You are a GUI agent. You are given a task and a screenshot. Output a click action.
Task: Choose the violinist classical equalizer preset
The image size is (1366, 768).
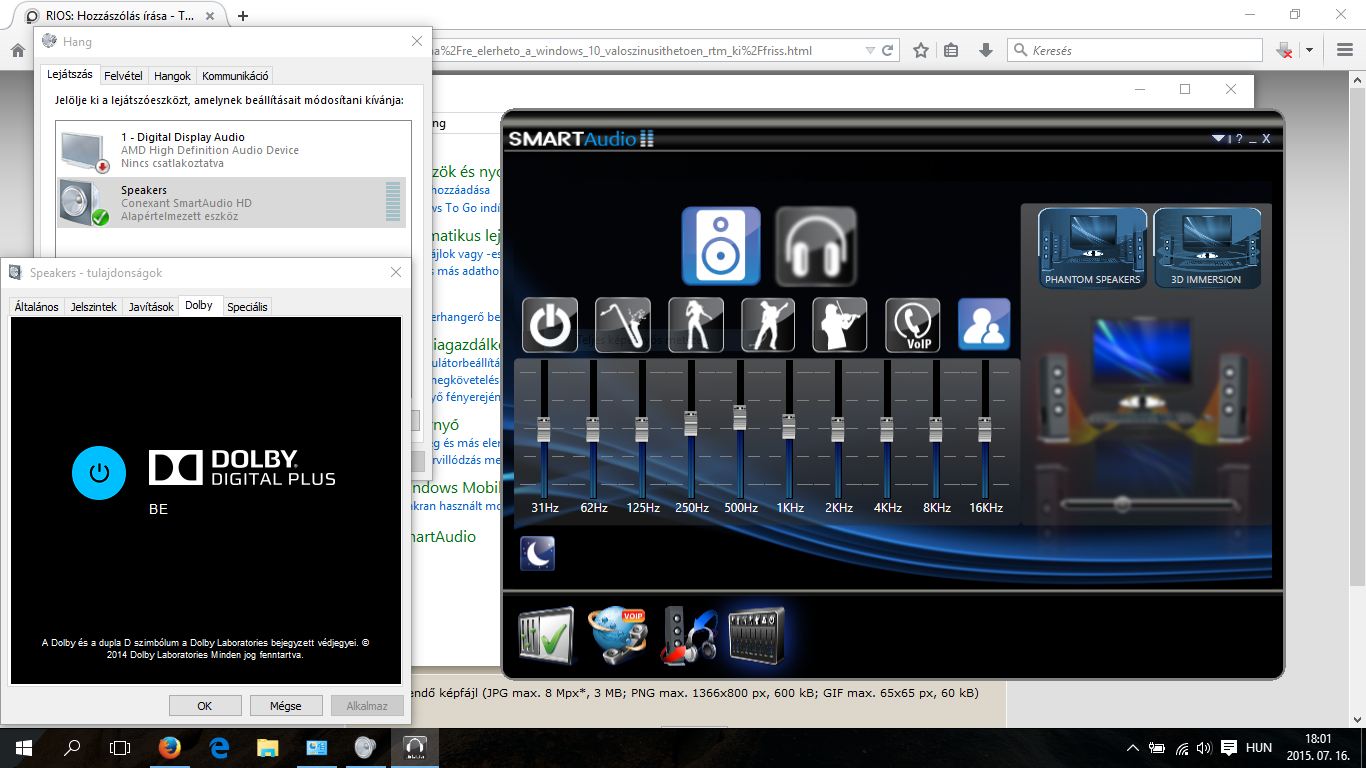(x=840, y=325)
